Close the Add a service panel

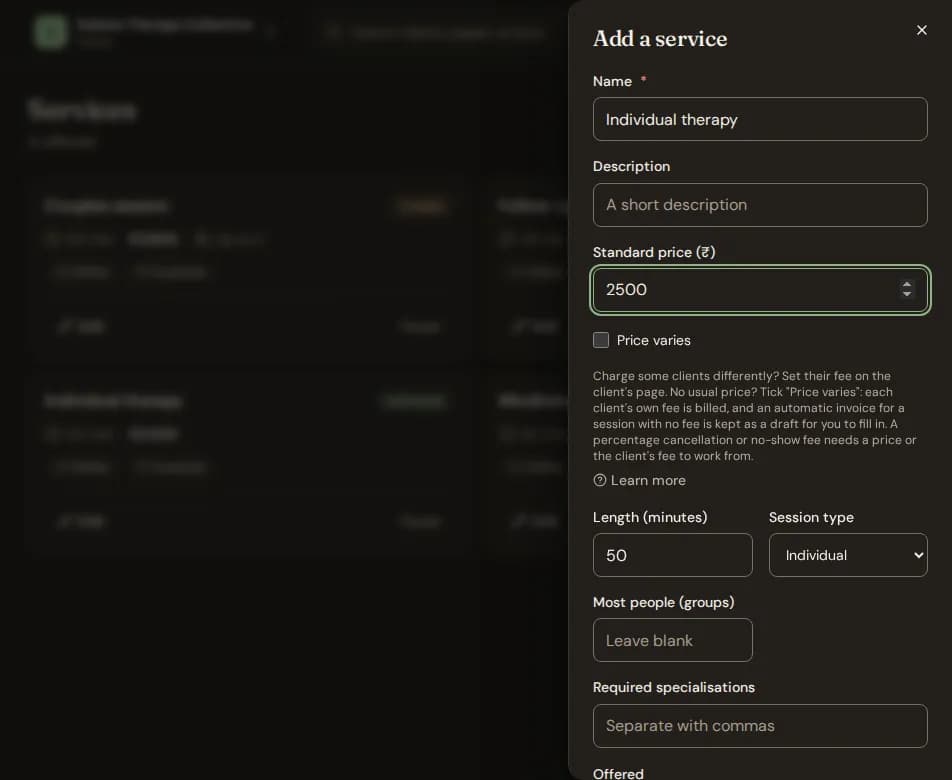[x=921, y=30]
